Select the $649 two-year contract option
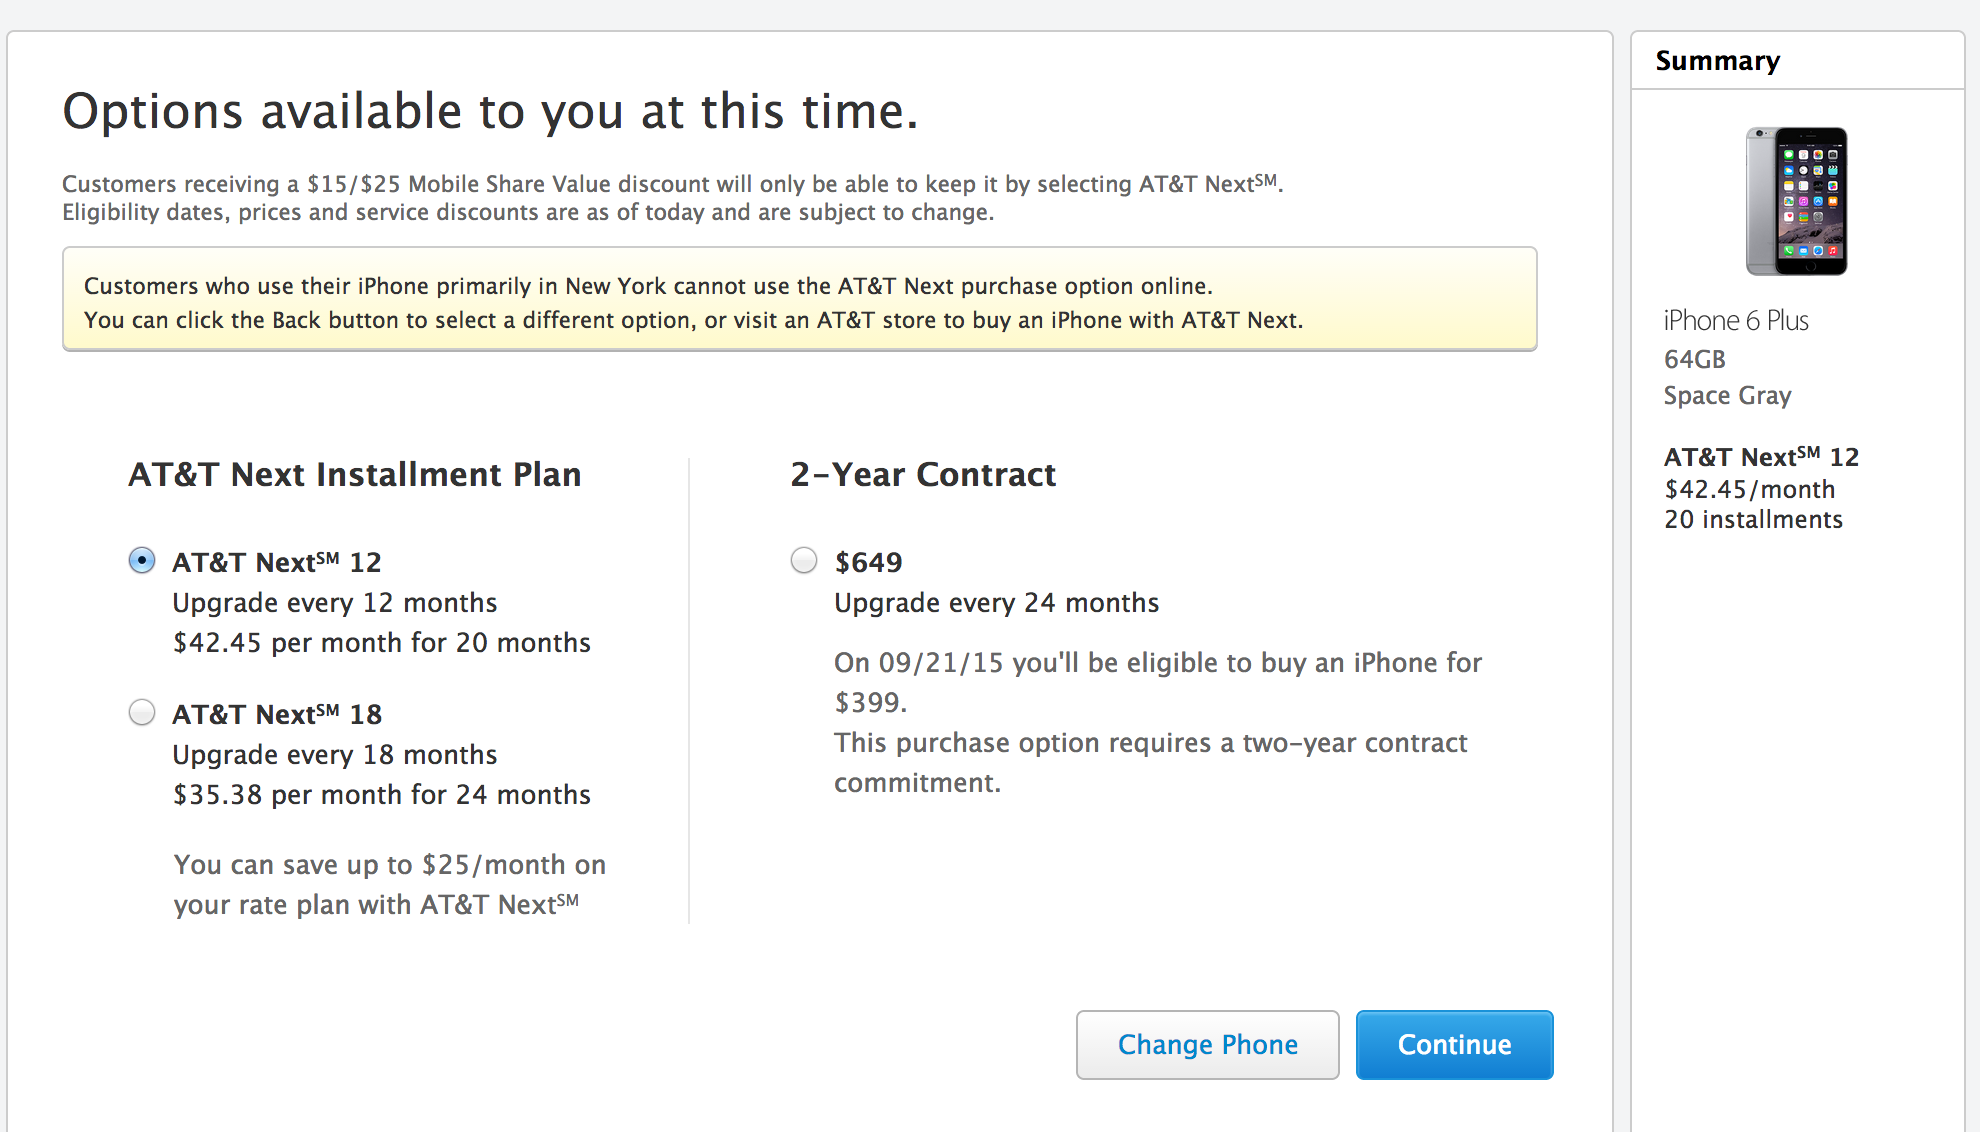This screenshot has height=1132, width=1980. click(x=804, y=560)
